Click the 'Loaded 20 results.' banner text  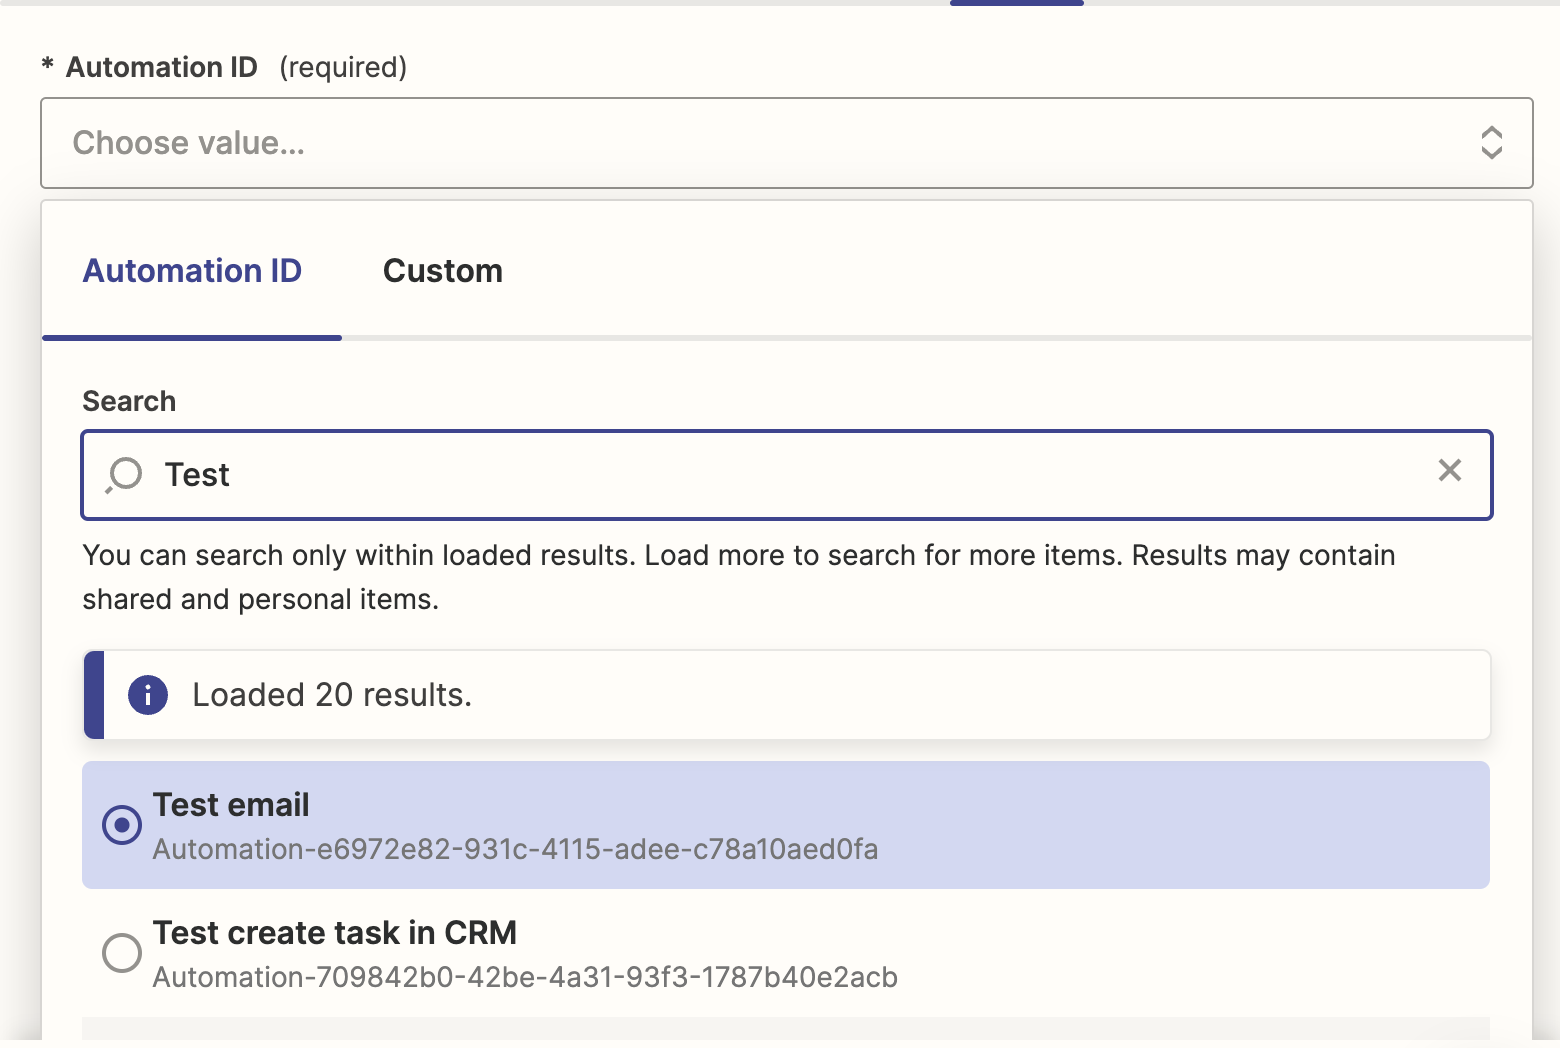331,695
